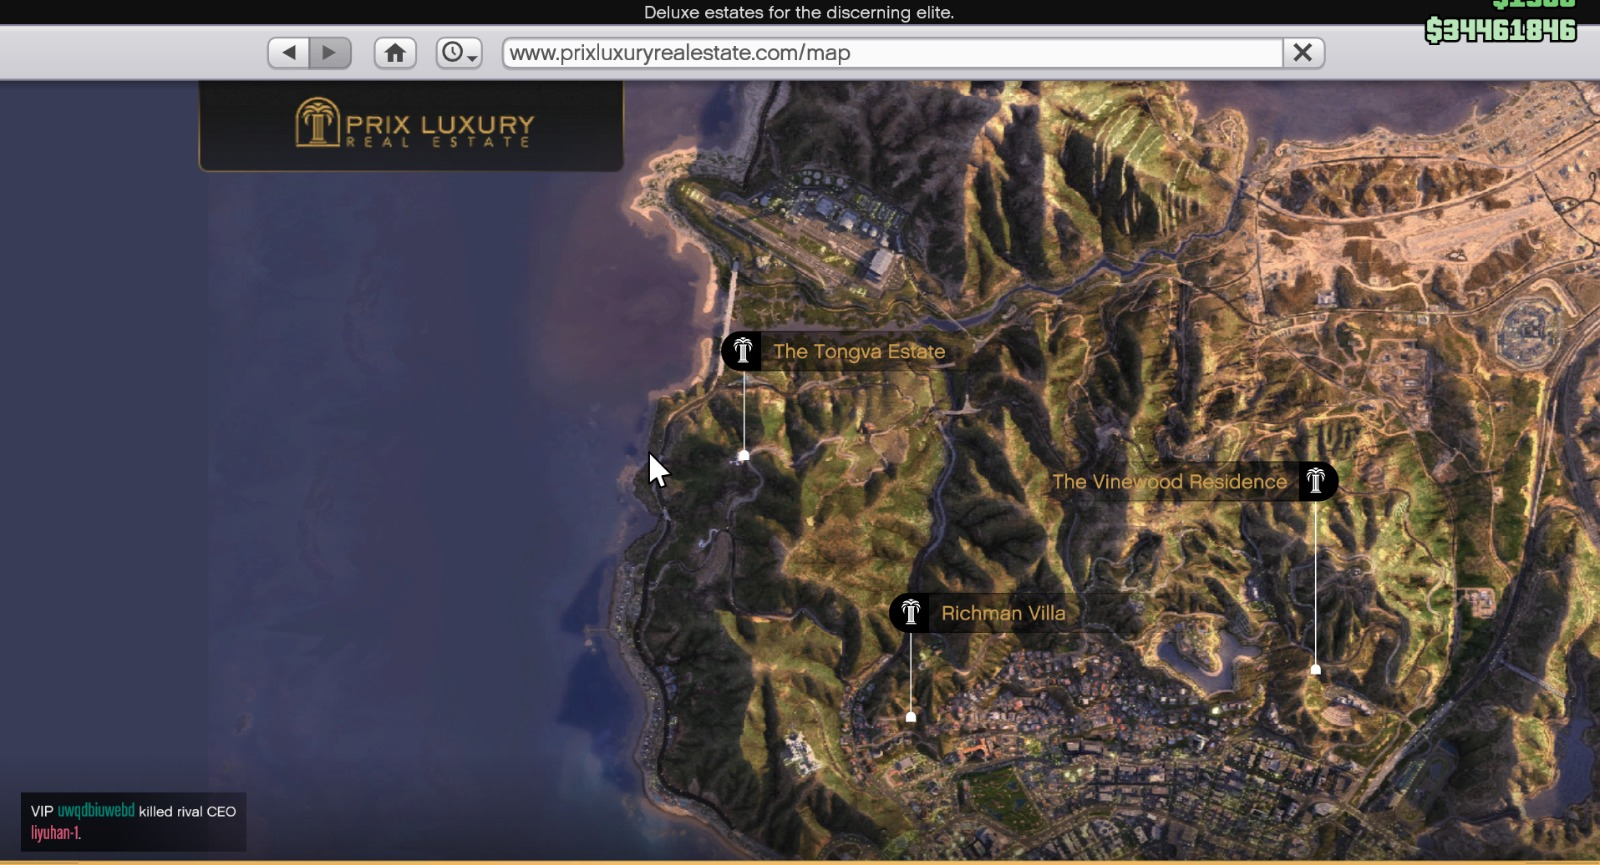Image resolution: width=1600 pixels, height=865 pixels.
Task: Click the 'uwqdbiuwebd' player name in notification
Action: point(96,811)
